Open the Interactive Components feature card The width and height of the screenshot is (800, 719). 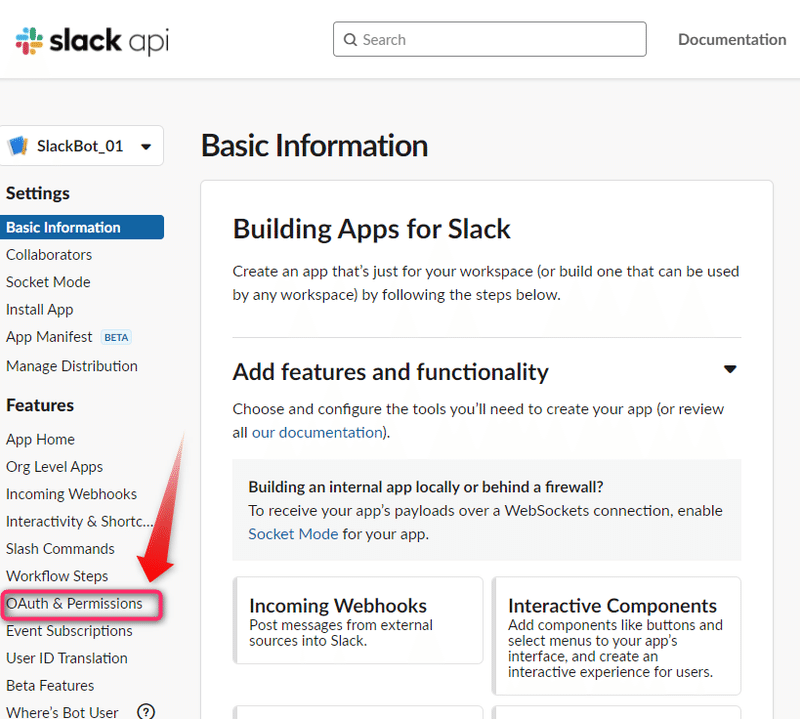(x=617, y=636)
